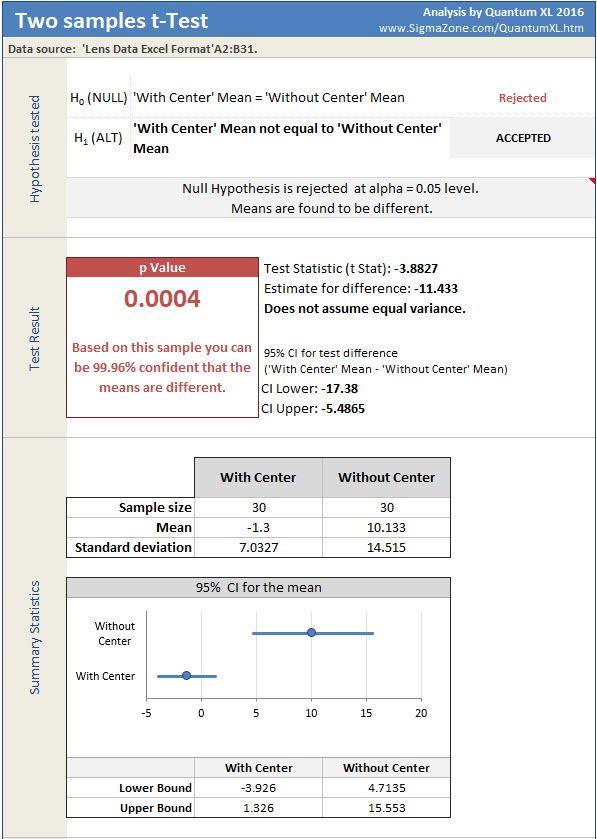Click the 'Without Center' mean dot on chart
Screen dimensions: 597x839
pyautogui.click(x=311, y=632)
